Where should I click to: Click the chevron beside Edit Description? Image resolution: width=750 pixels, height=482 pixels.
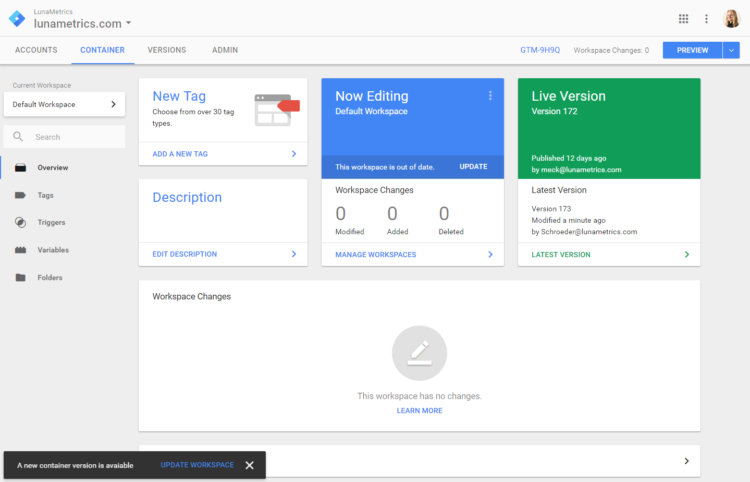(x=294, y=254)
